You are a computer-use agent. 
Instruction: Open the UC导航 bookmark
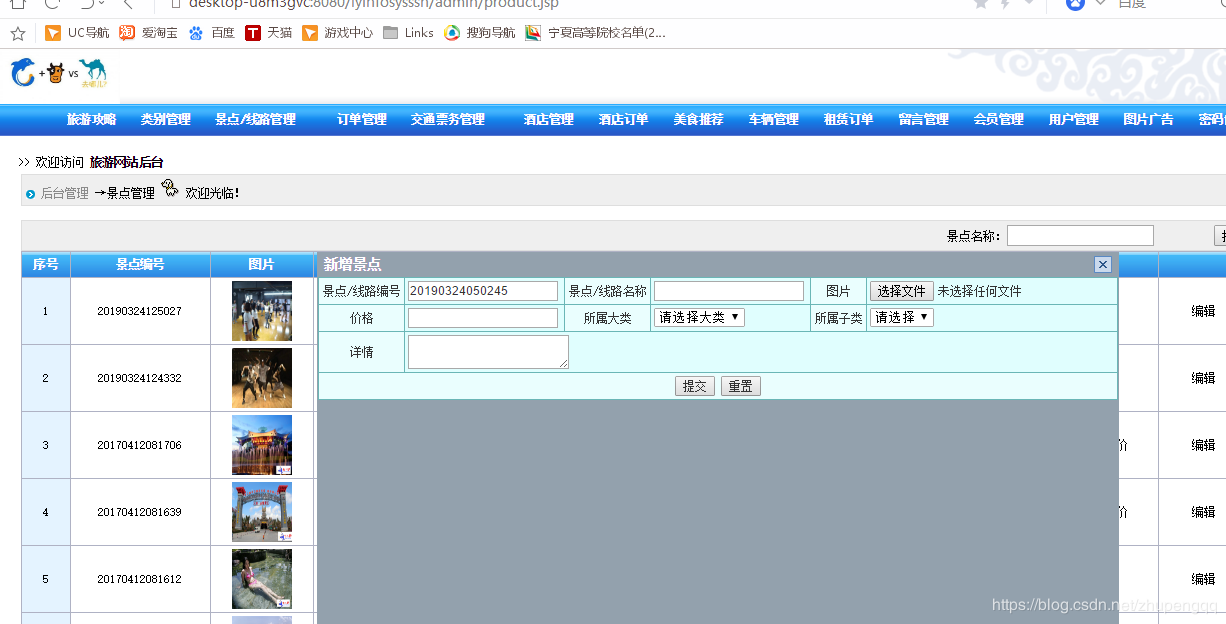[78, 33]
